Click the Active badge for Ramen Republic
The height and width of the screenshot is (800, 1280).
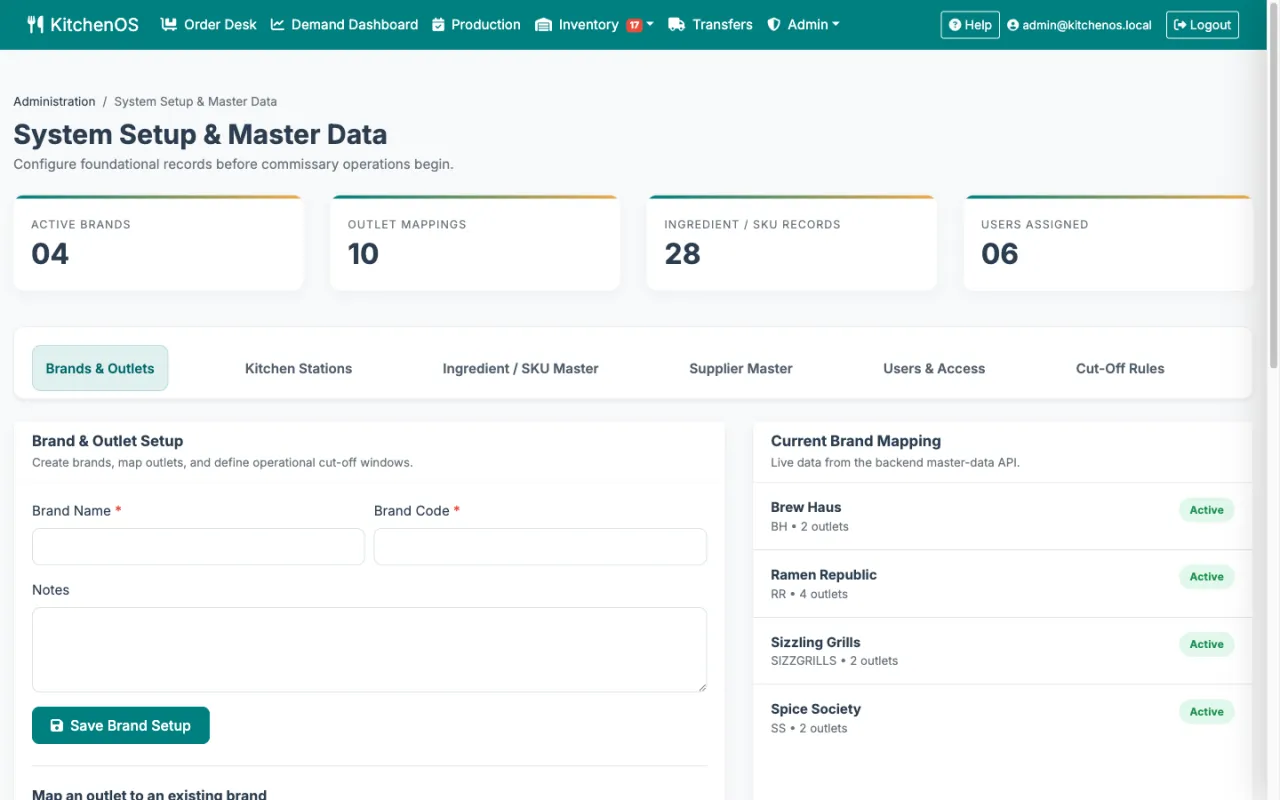[1206, 577]
